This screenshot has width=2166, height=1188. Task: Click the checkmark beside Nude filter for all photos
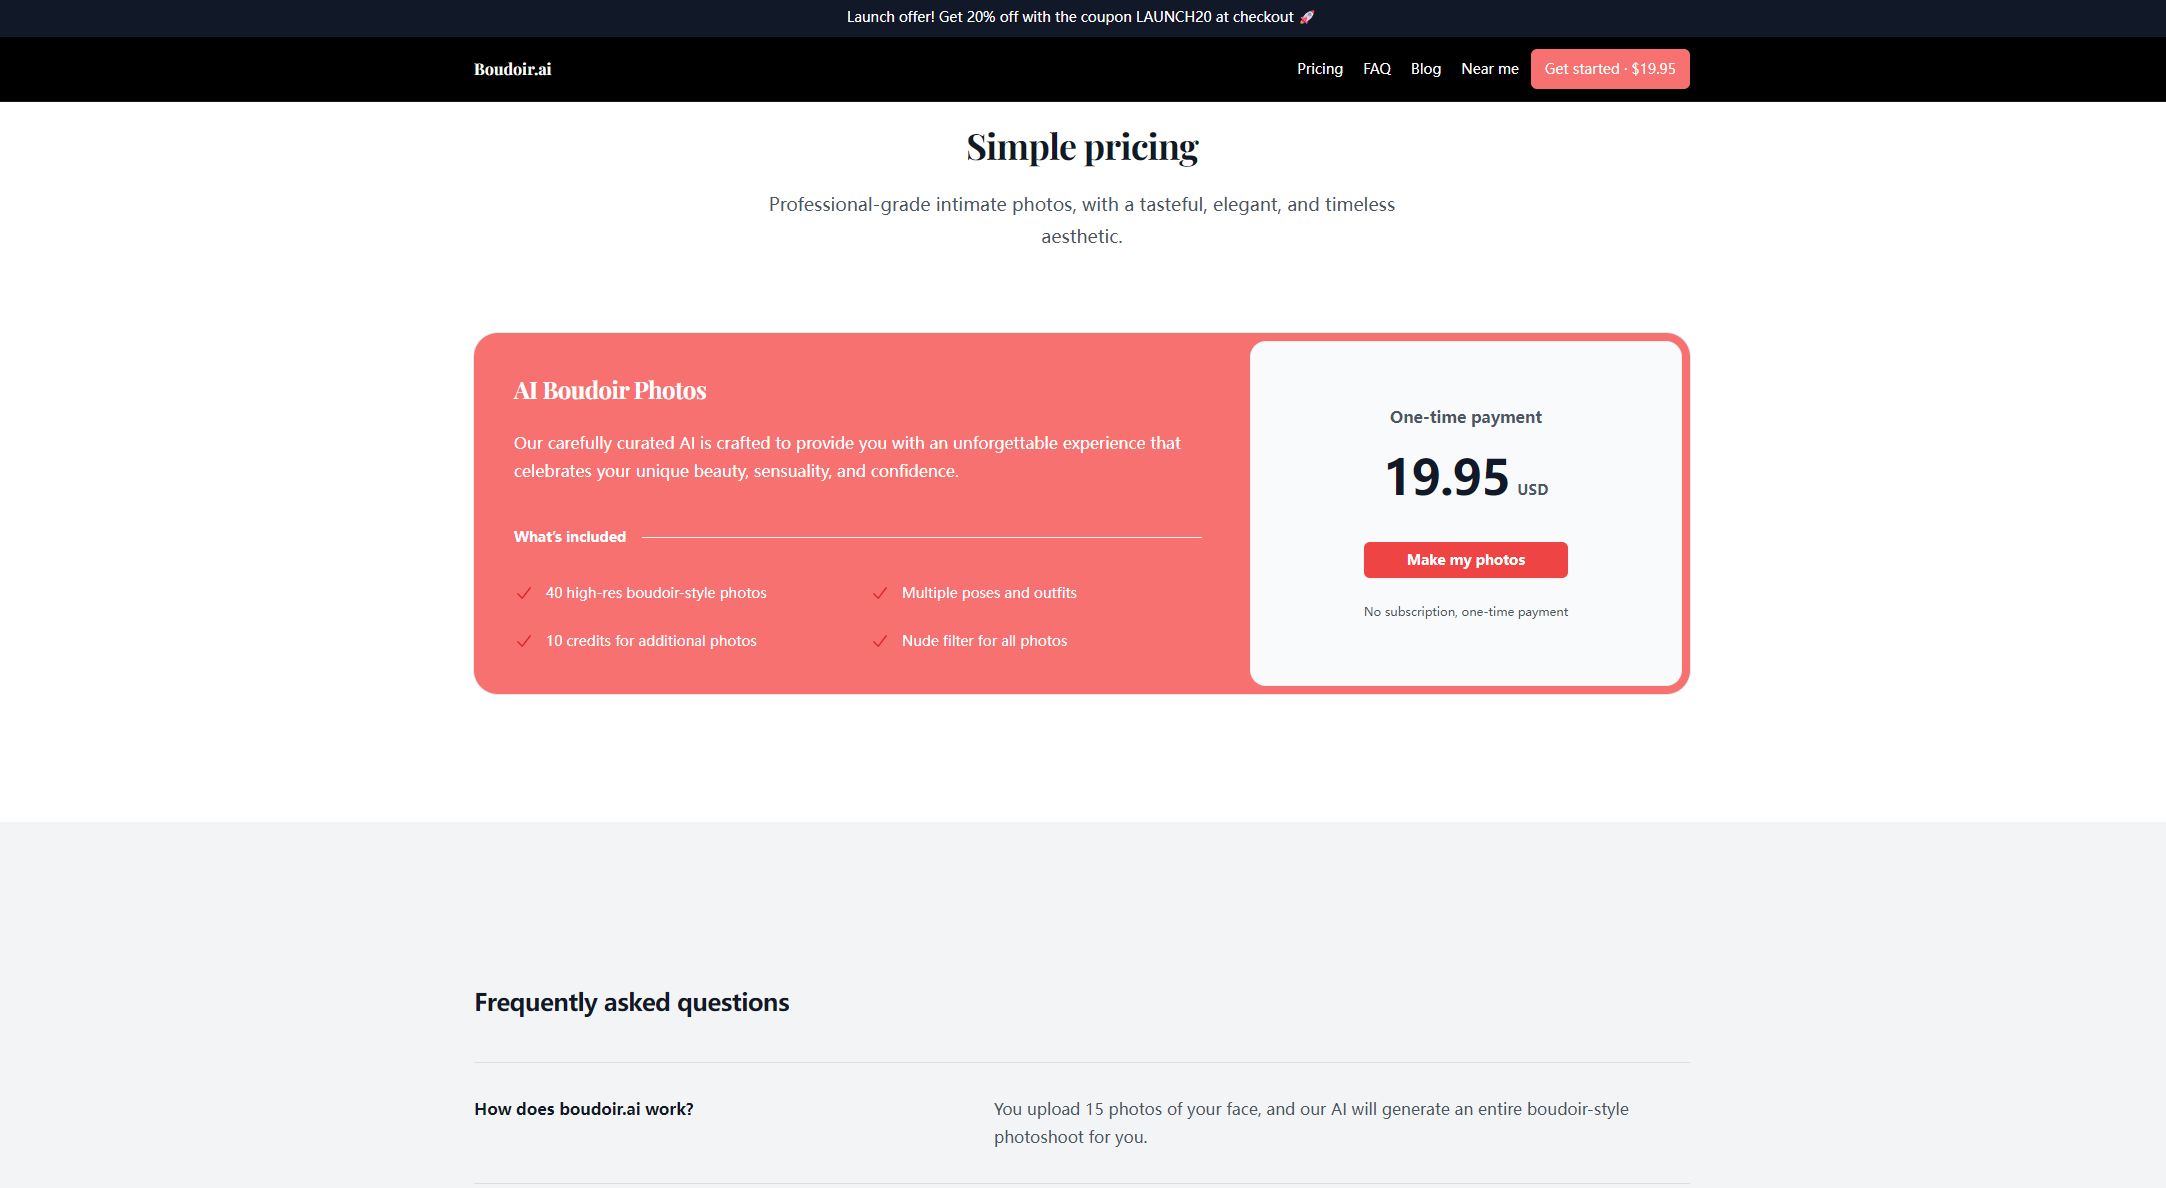(x=880, y=641)
